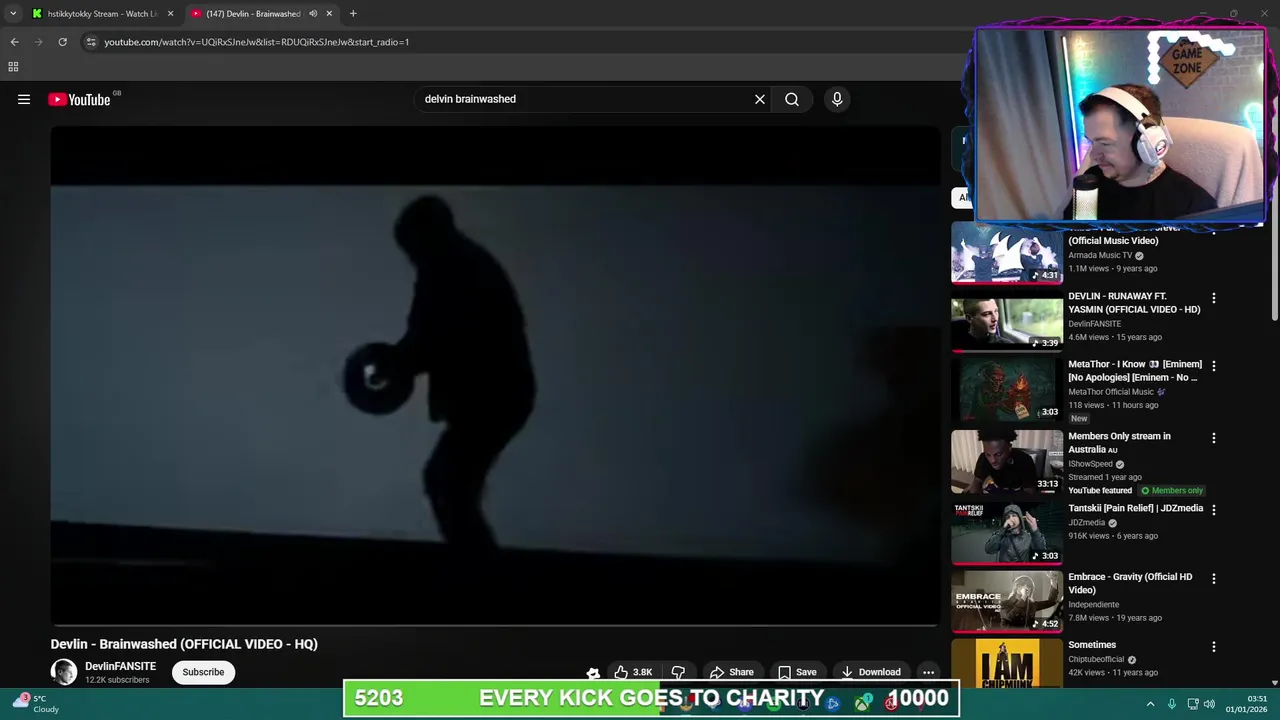The width and height of the screenshot is (1280, 720).
Task: Open the Xbox icon on taskbar
Action: (862, 703)
